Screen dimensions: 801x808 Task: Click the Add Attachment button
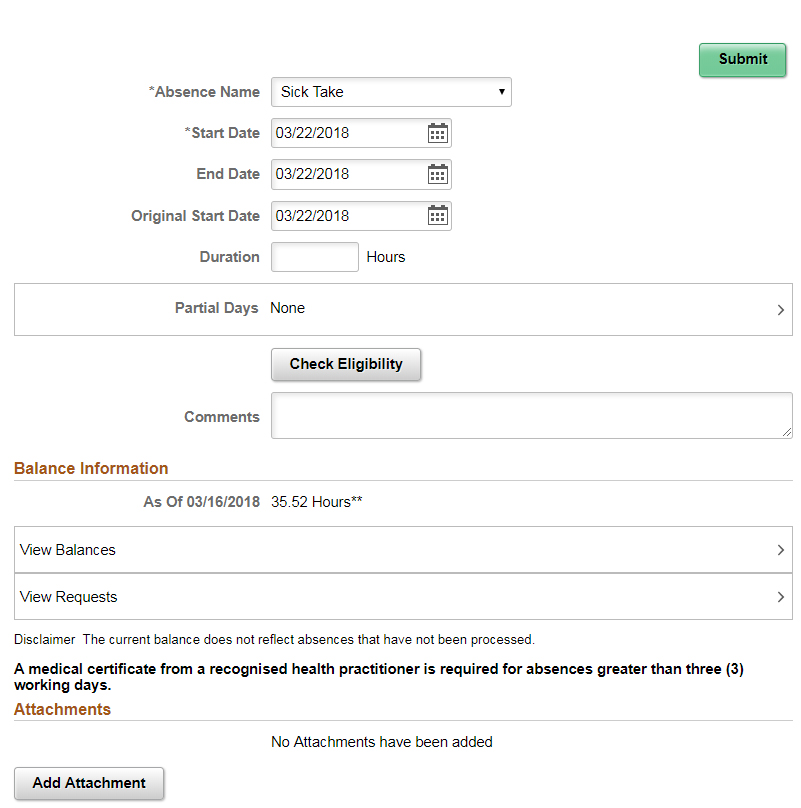89,783
